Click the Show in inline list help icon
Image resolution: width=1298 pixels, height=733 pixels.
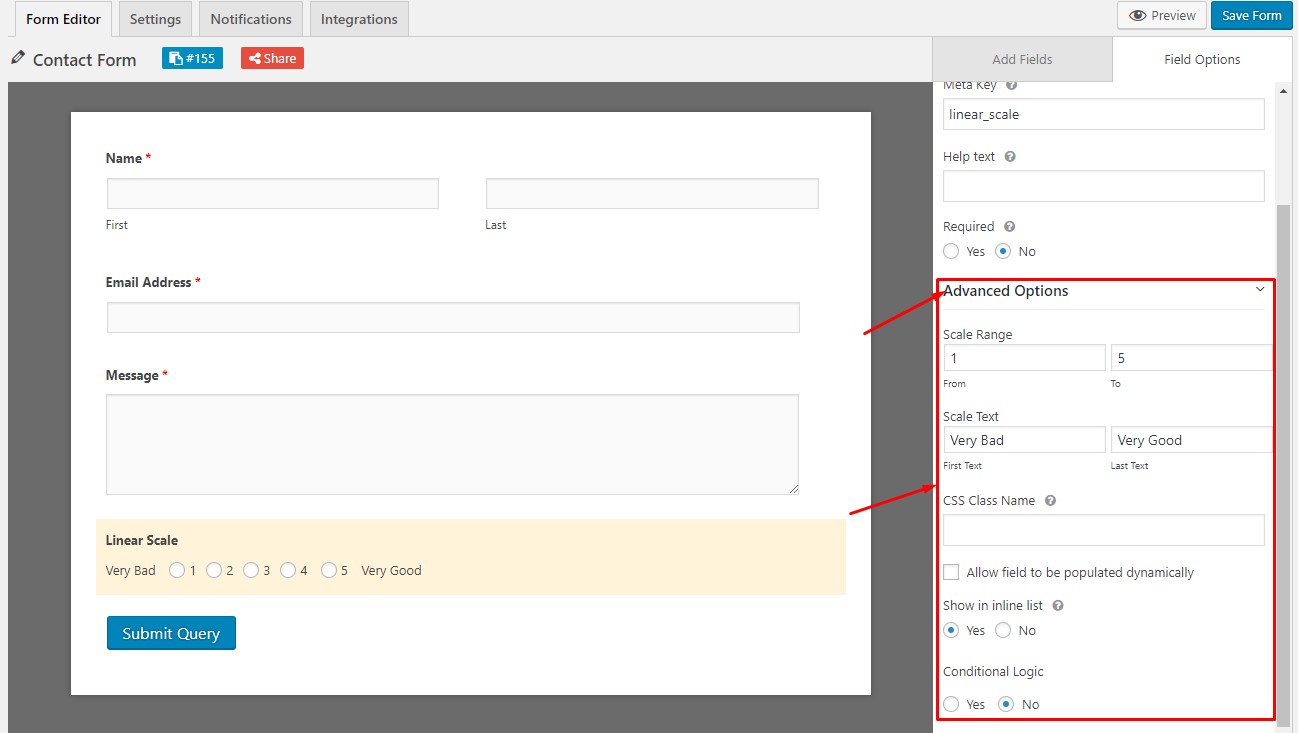click(1058, 606)
